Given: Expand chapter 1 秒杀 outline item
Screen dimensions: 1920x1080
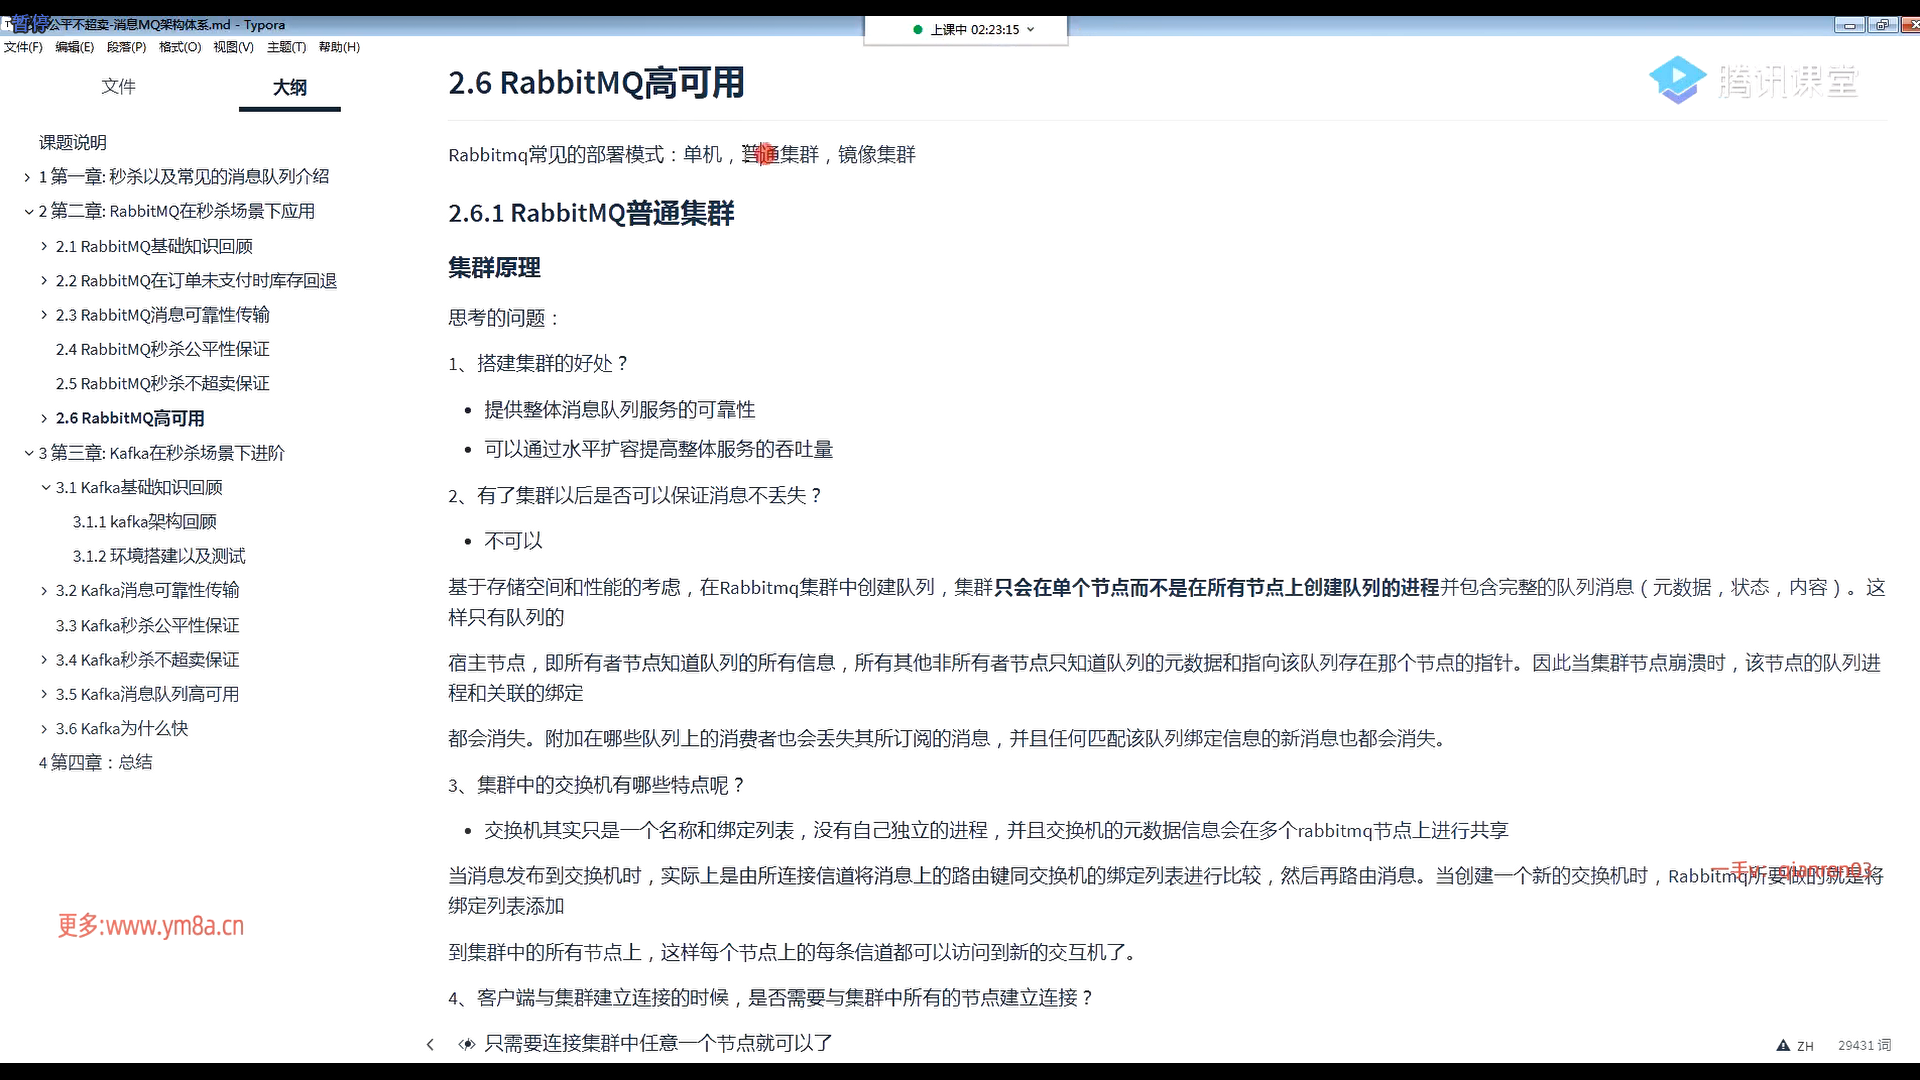Looking at the screenshot, I should (27, 177).
